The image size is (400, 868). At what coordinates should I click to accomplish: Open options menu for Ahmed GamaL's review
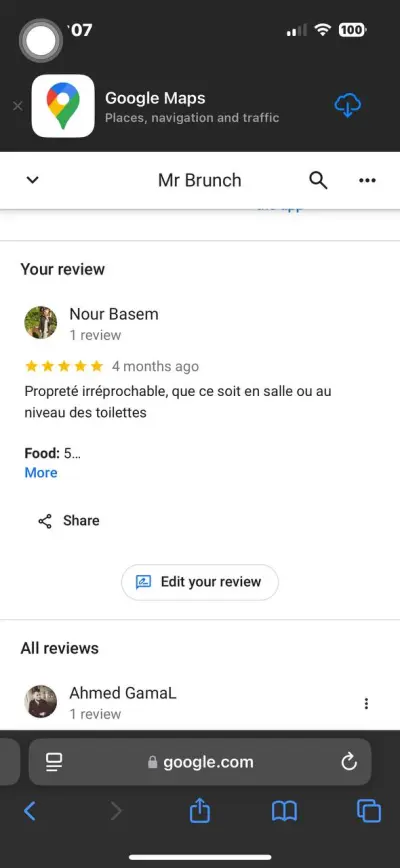[366, 704]
